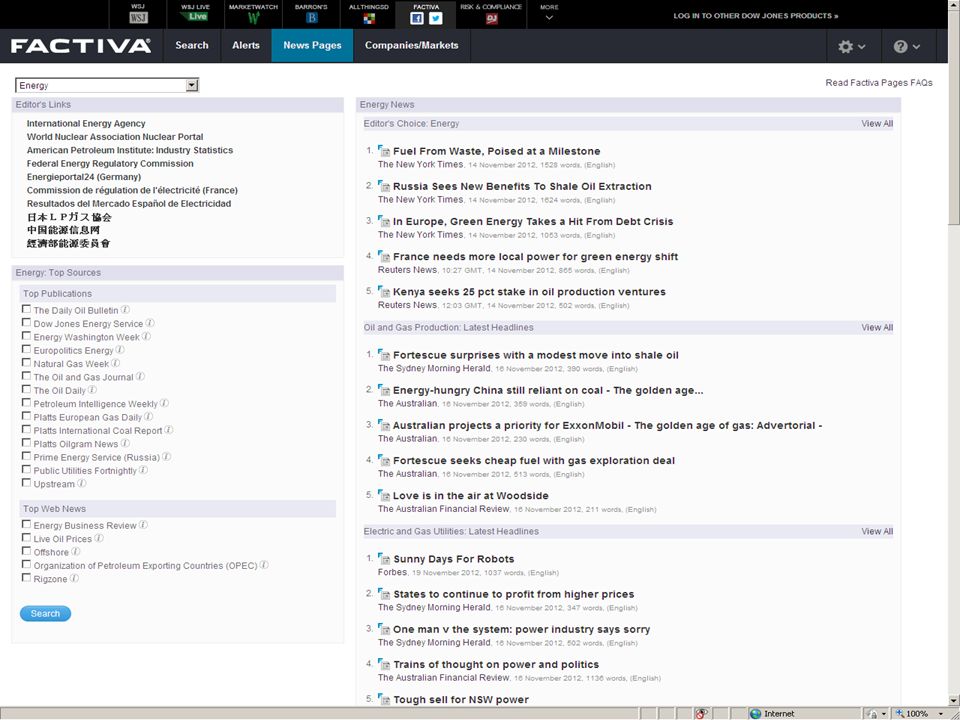
Task: Open the help question mark menu
Action: [907, 47]
